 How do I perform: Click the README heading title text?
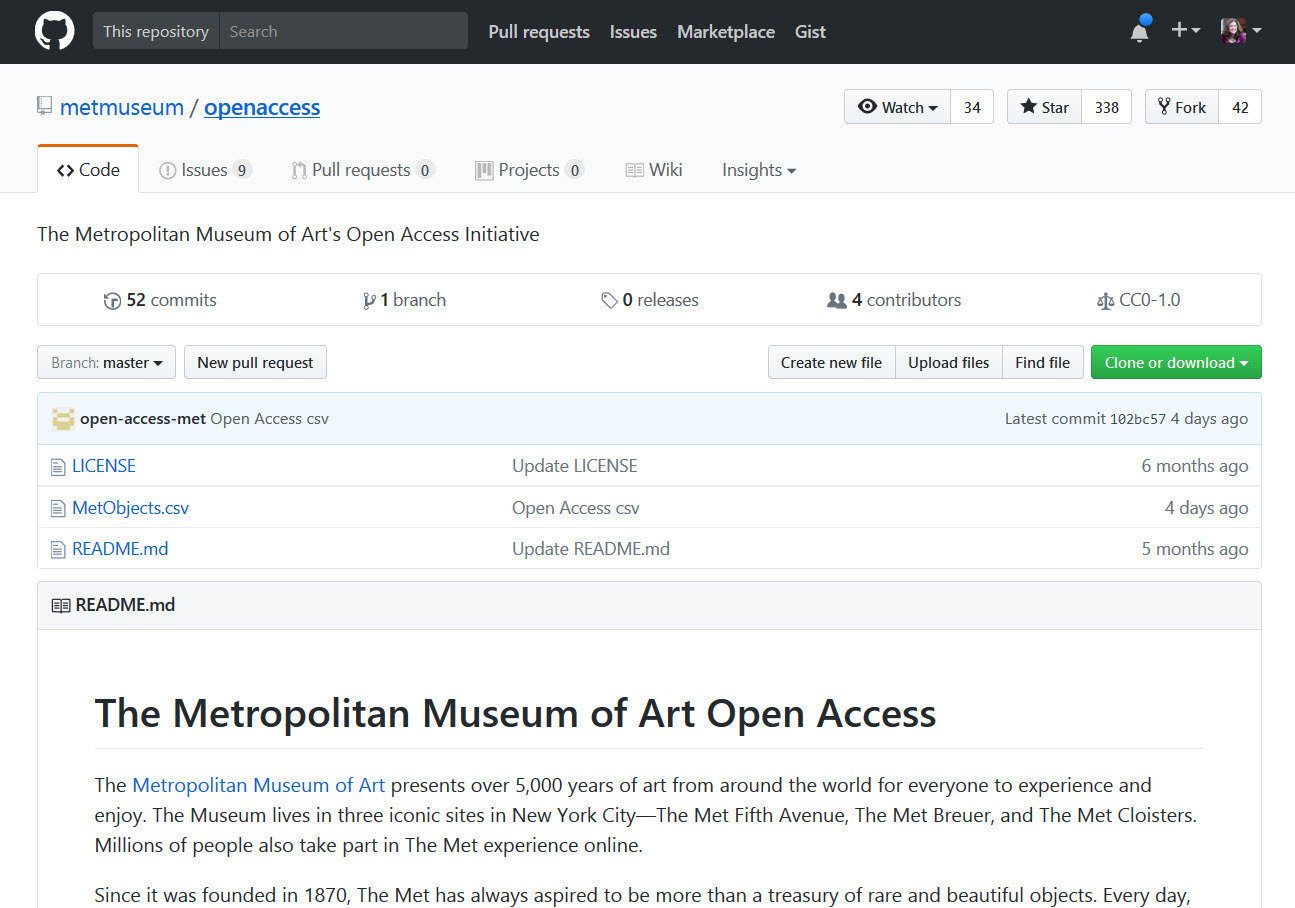(515, 713)
